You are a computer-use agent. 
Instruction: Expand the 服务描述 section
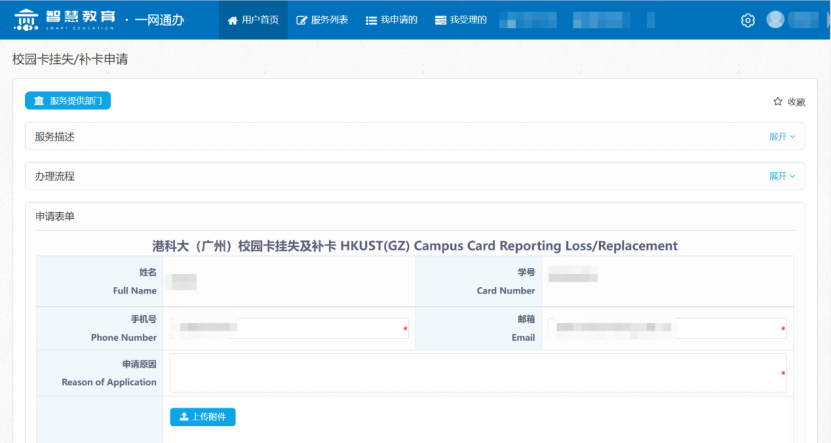click(781, 137)
